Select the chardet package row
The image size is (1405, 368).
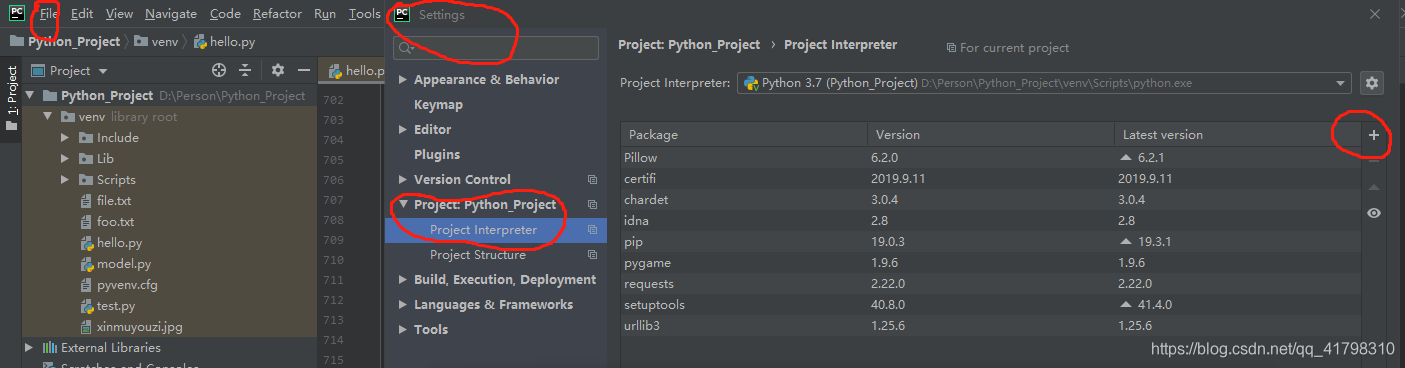pos(990,200)
